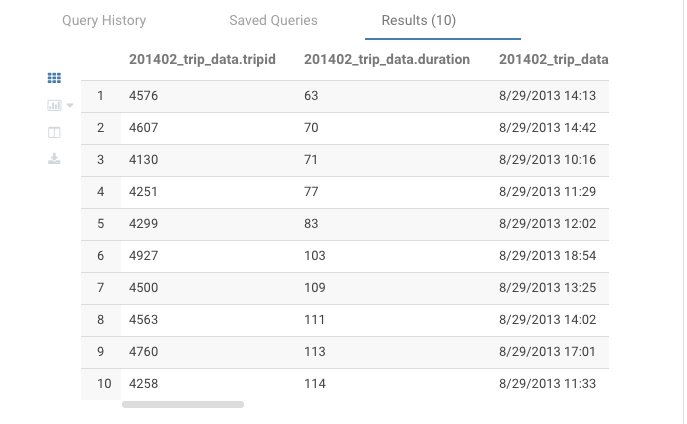Select row number 10 in the results
The image size is (687, 424).
coord(101,384)
